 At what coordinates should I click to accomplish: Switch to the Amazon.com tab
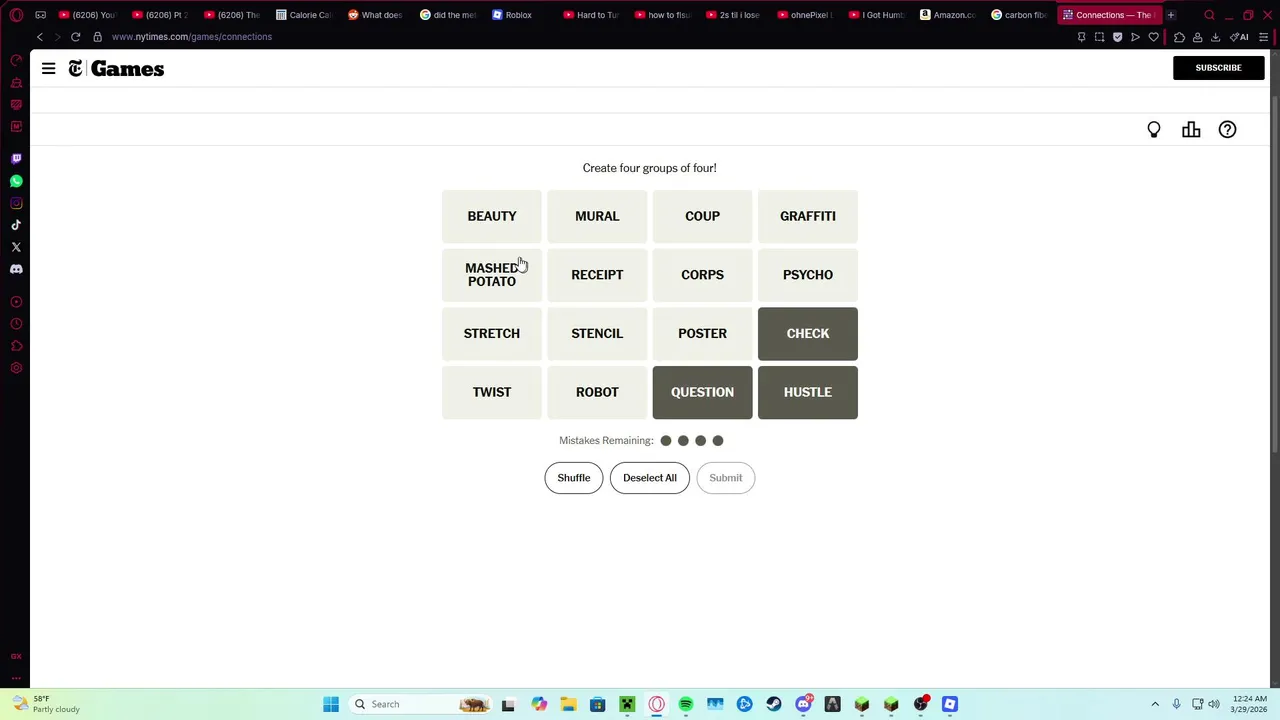point(948,15)
